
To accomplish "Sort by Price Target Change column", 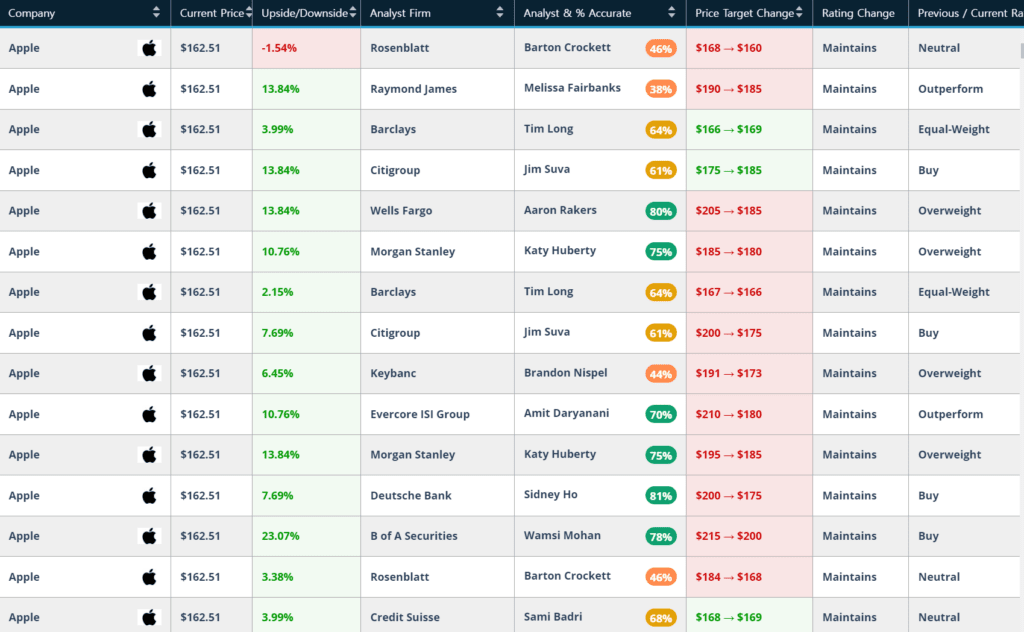I will pos(801,13).
